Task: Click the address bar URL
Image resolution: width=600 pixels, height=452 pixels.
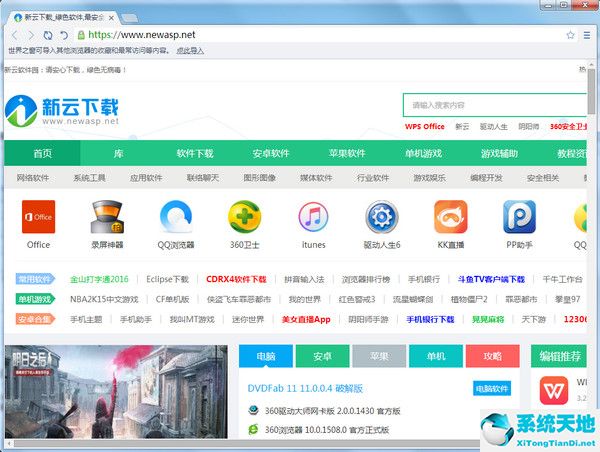Action: coord(142,35)
